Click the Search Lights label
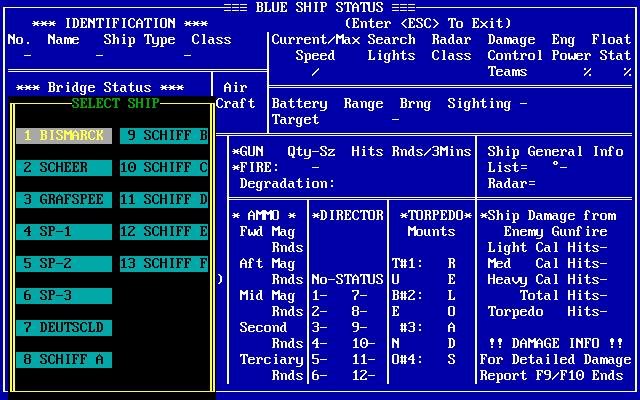Viewport: 640px width, 400px height. [x=391, y=48]
